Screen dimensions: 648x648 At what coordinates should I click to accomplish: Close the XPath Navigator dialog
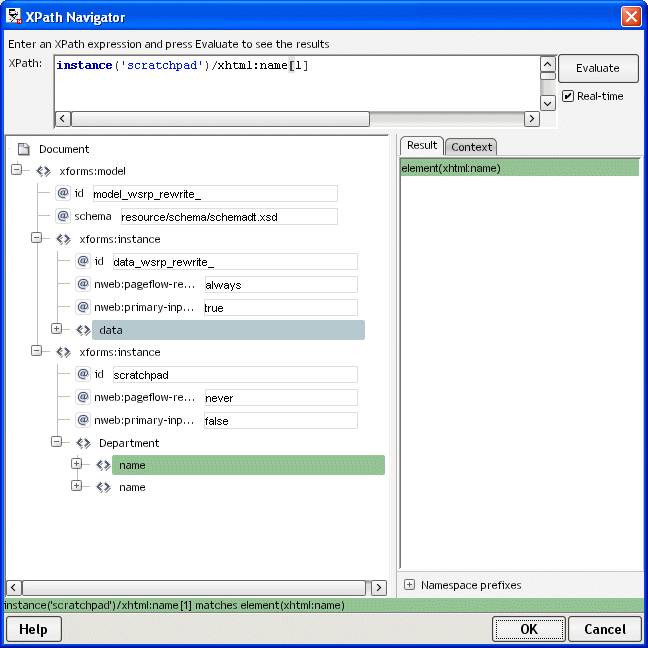coord(631,17)
